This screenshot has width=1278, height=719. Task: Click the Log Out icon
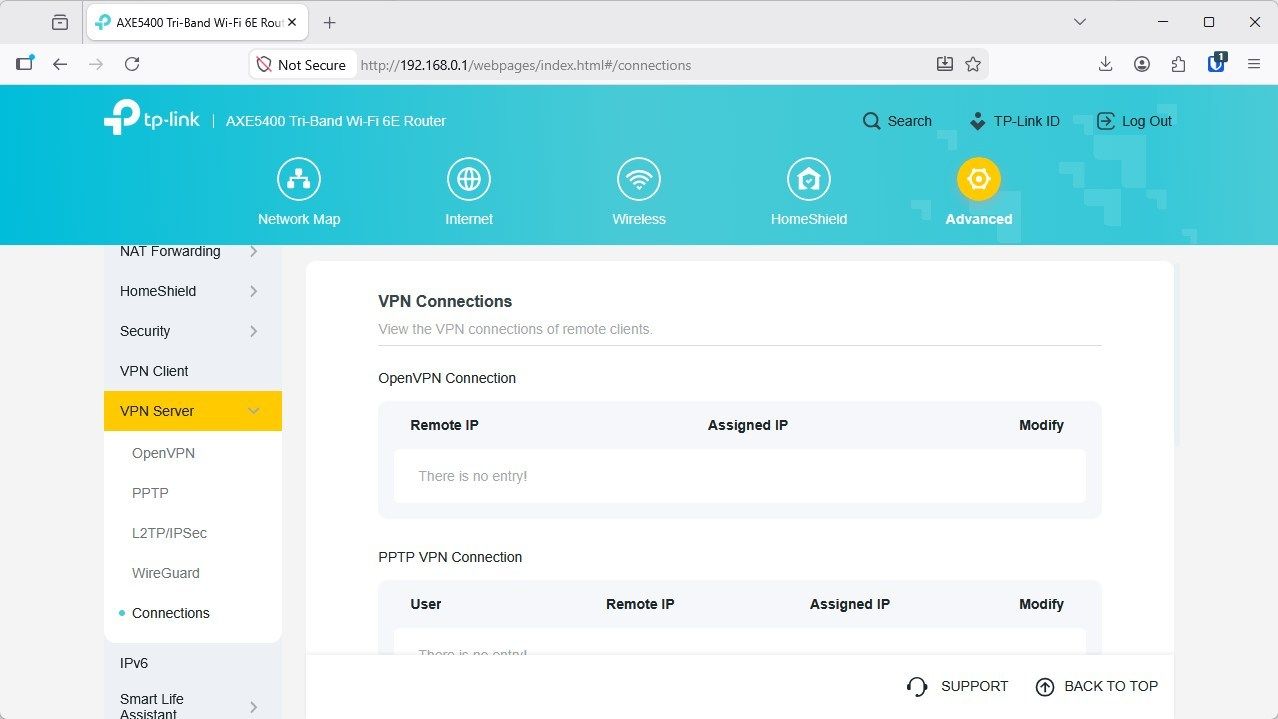pos(1105,121)
